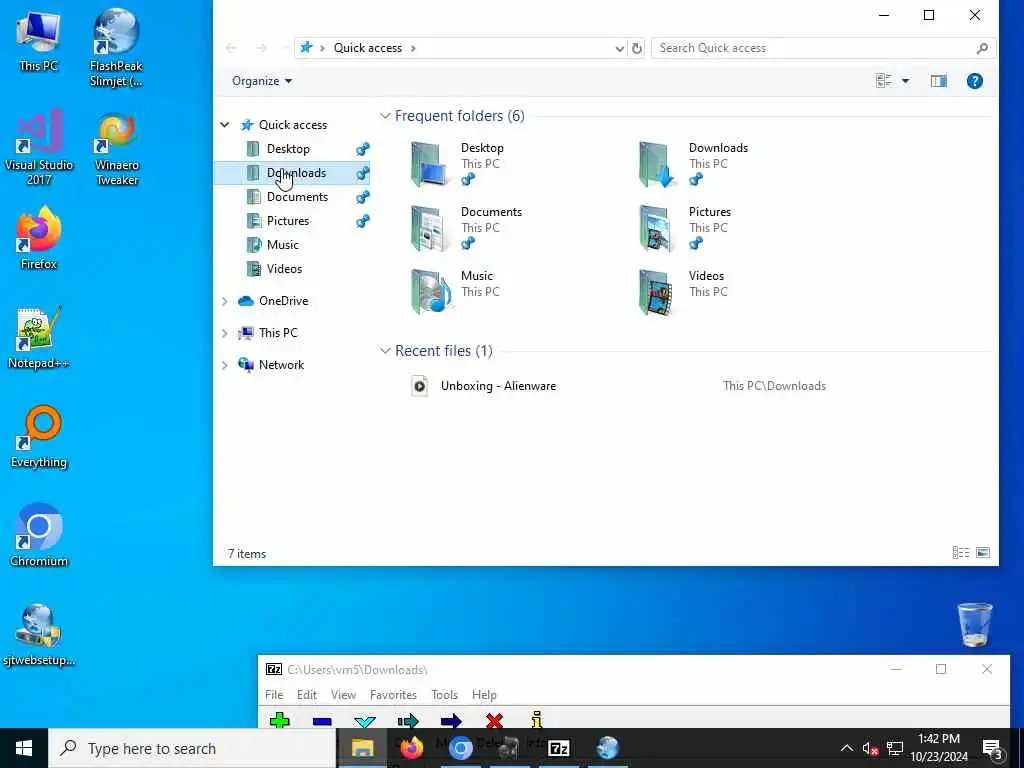Select OneDrive in the navigation pane
Screen dimensions: 1024x768
click(x=283, y=301)
